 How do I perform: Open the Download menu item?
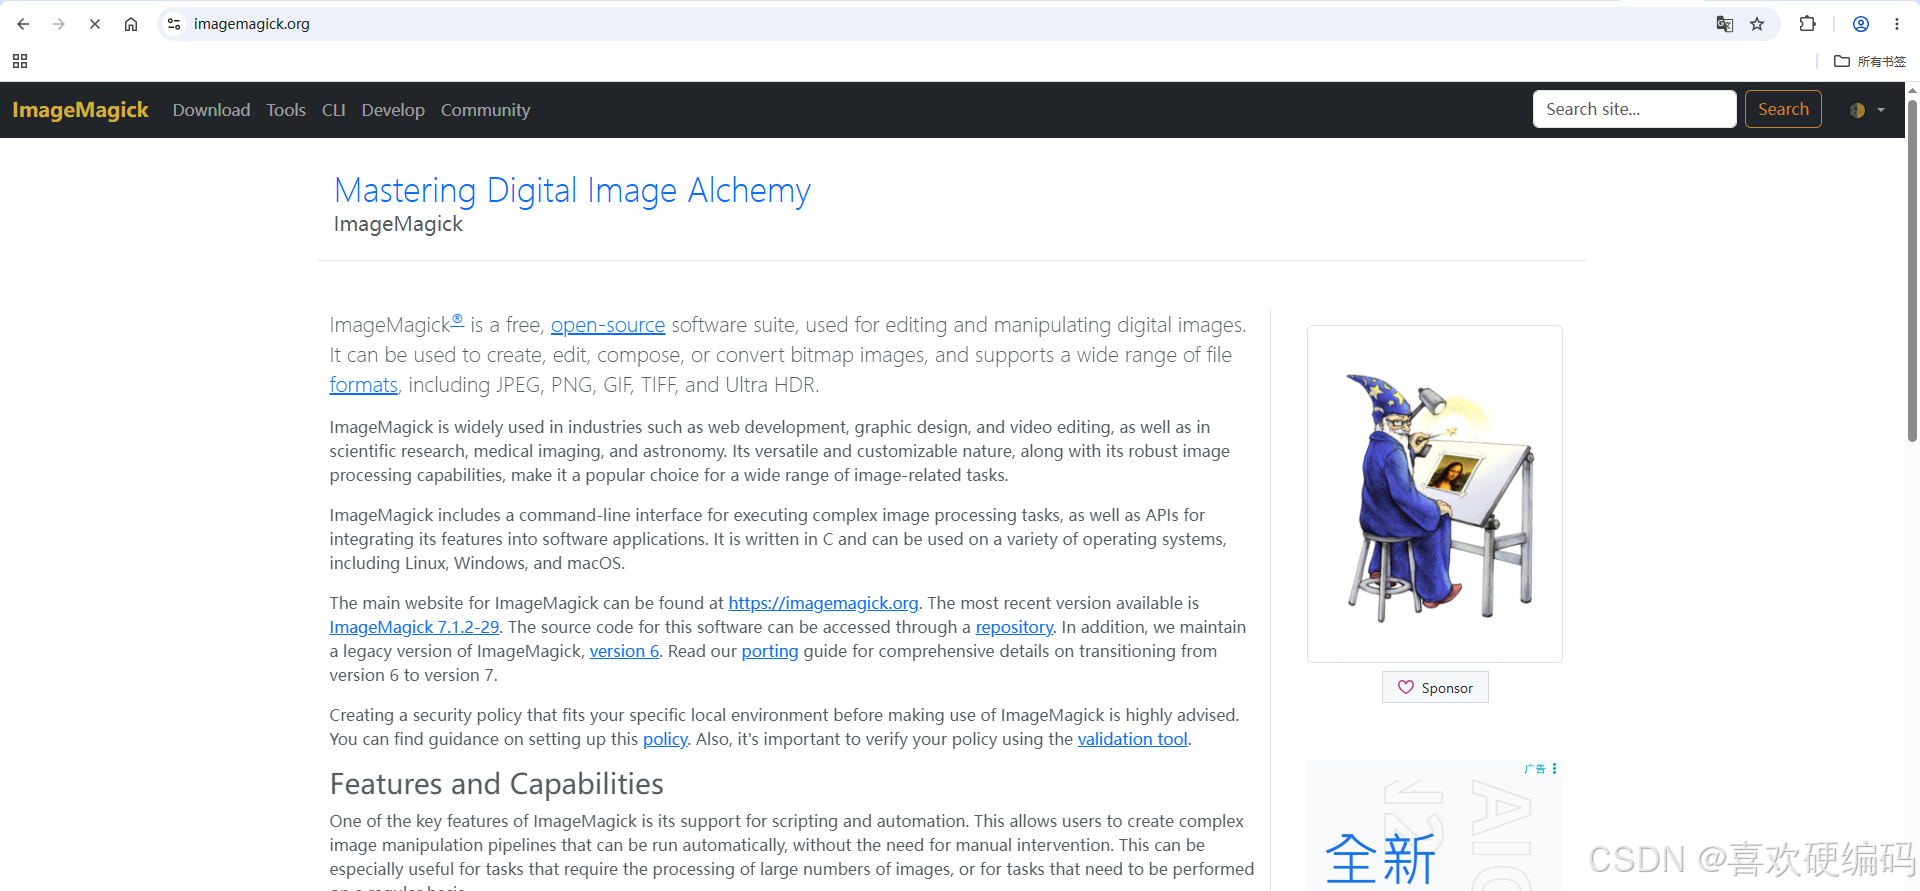pyautogui.click(x=211, y=110)
